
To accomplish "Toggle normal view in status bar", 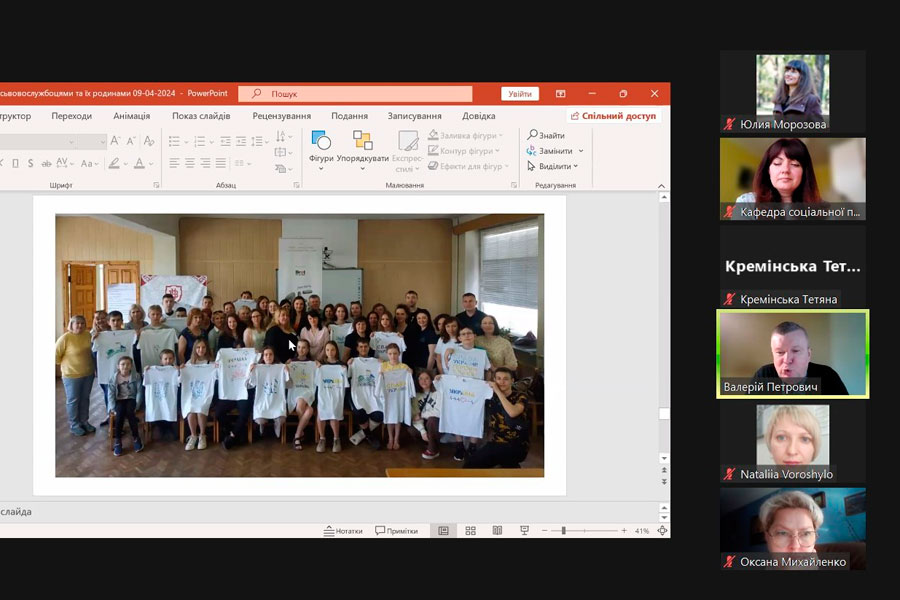I will pyautogui.click(x=443, y=530).
